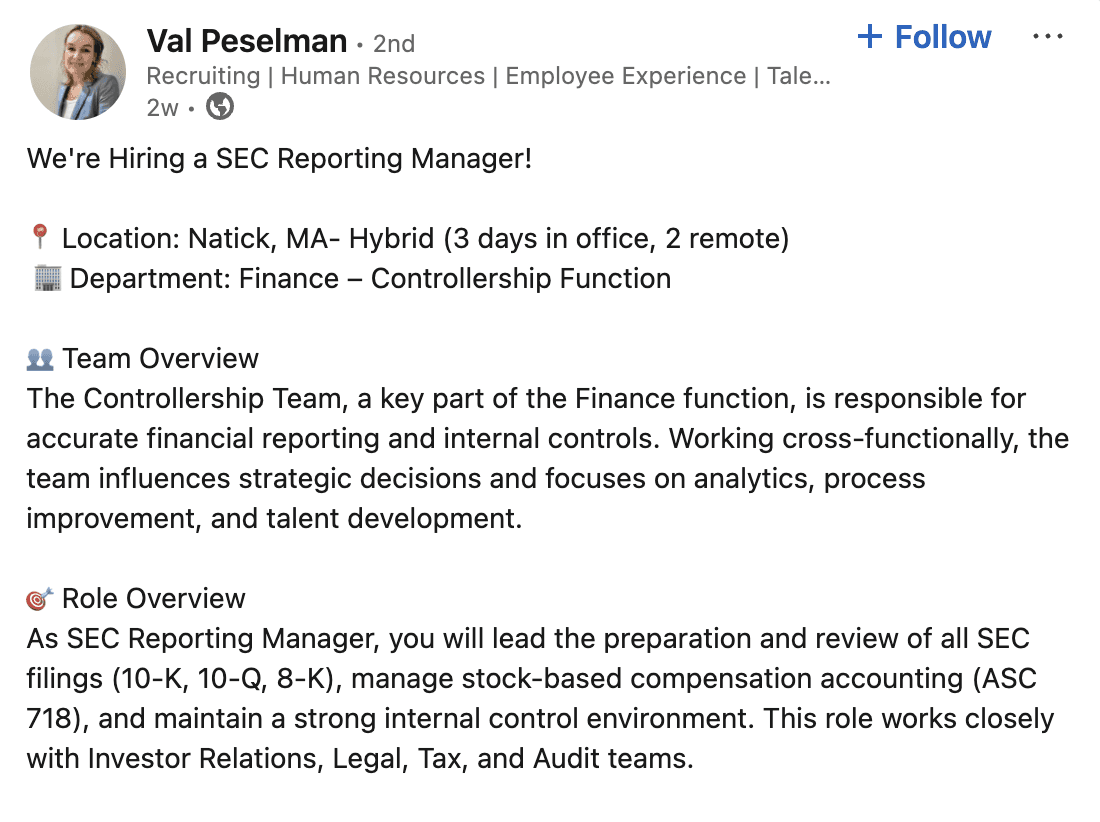Click the plus icon beside Follow
Image resolution: width=1100 pixels, height=822 pixels.
(870, 37)
